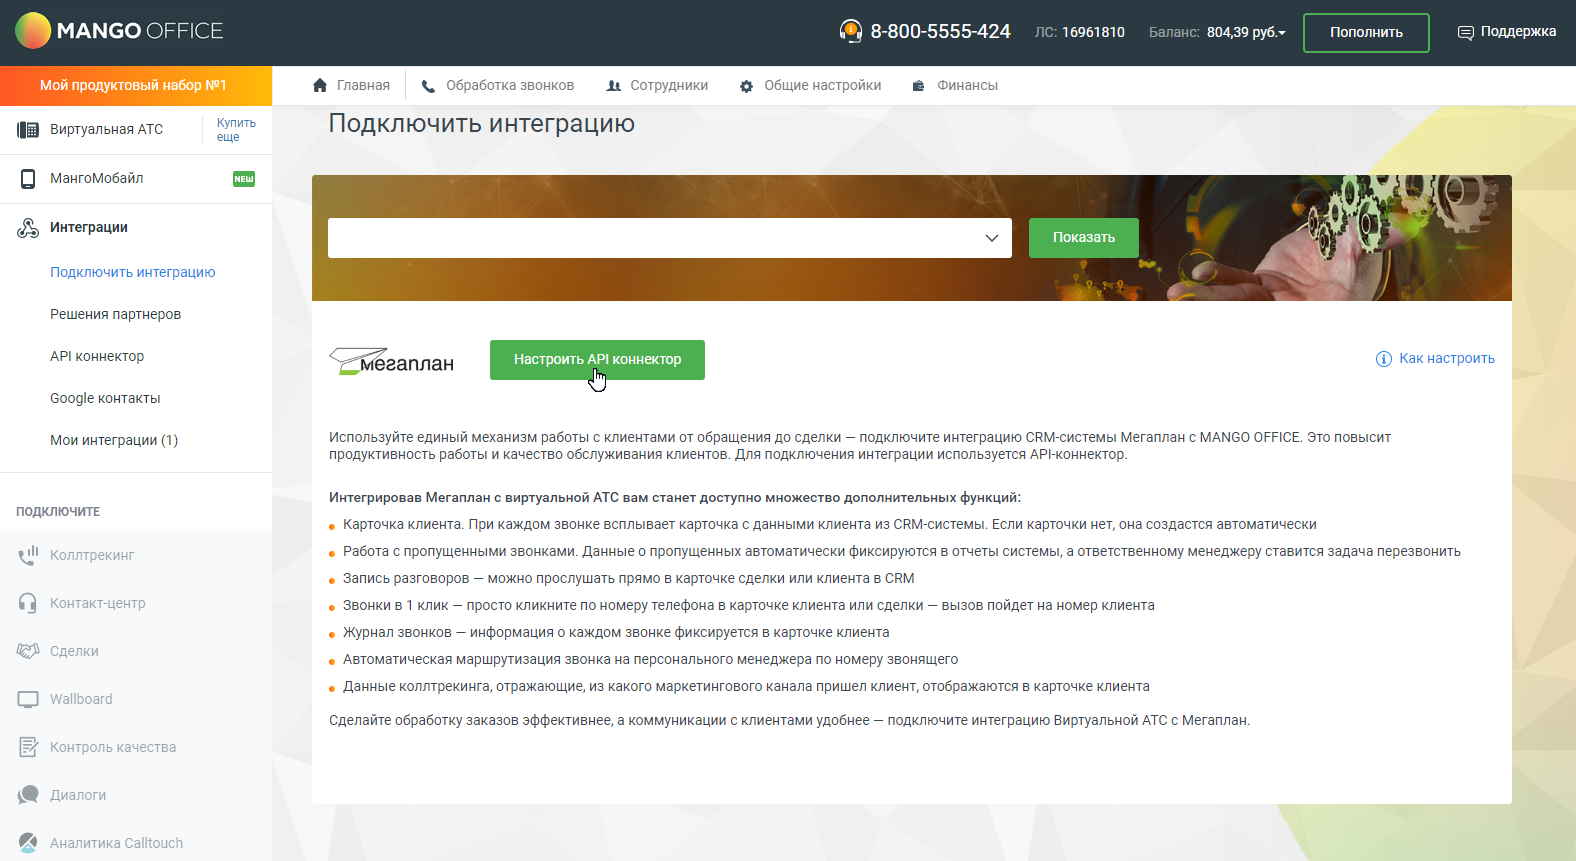The image size is (1576, 861).
Task: Click the Поддержка chat icon
Action: coord(1466,33)
